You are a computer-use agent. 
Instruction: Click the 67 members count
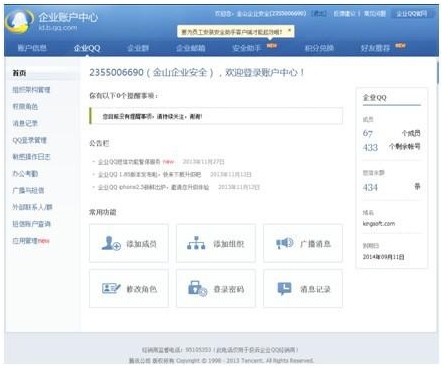click(368, 133)
